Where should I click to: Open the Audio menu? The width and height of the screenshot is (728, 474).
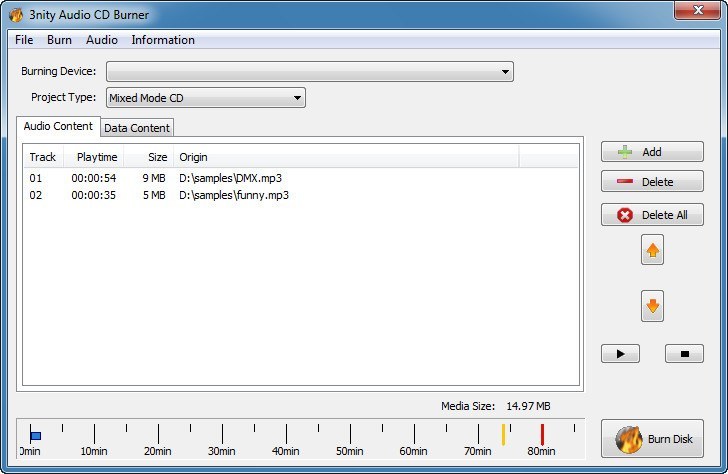tap(102, 40)
